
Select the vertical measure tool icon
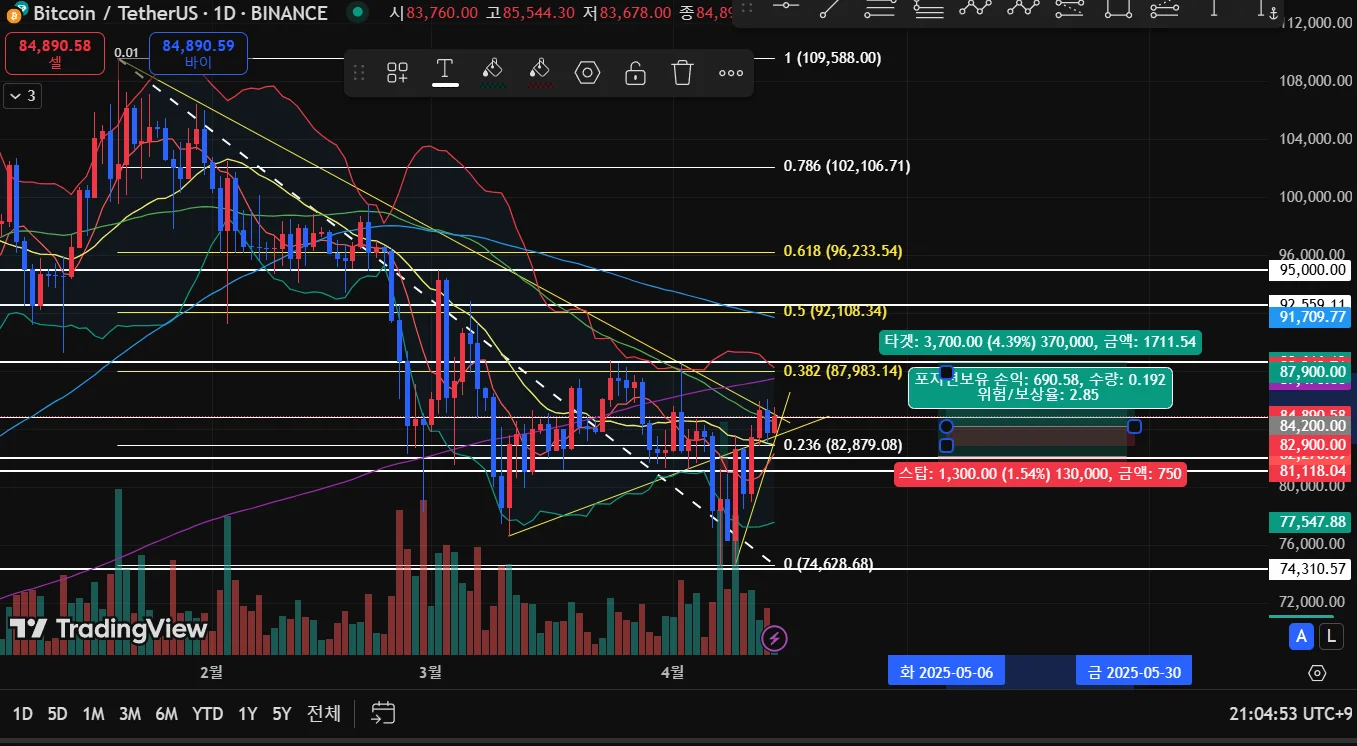1214,7
